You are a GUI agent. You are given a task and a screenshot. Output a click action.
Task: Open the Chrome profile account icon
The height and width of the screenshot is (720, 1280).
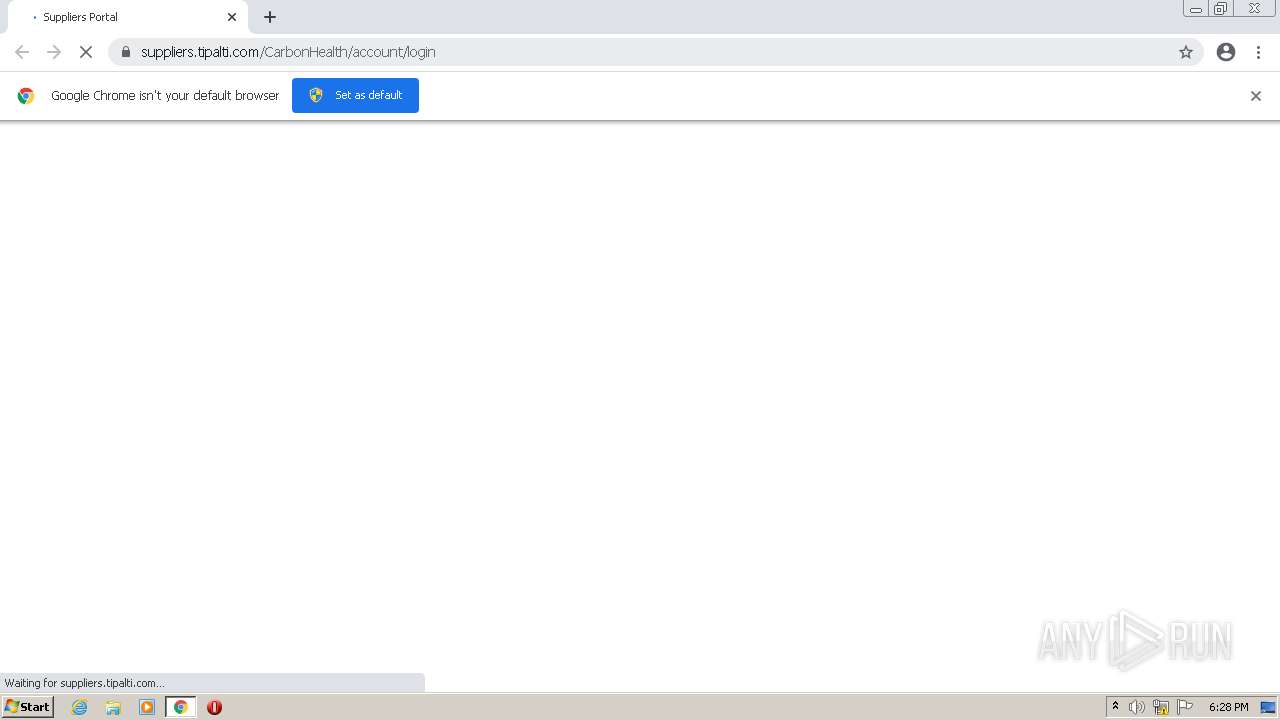click(x=1226, y=52)
